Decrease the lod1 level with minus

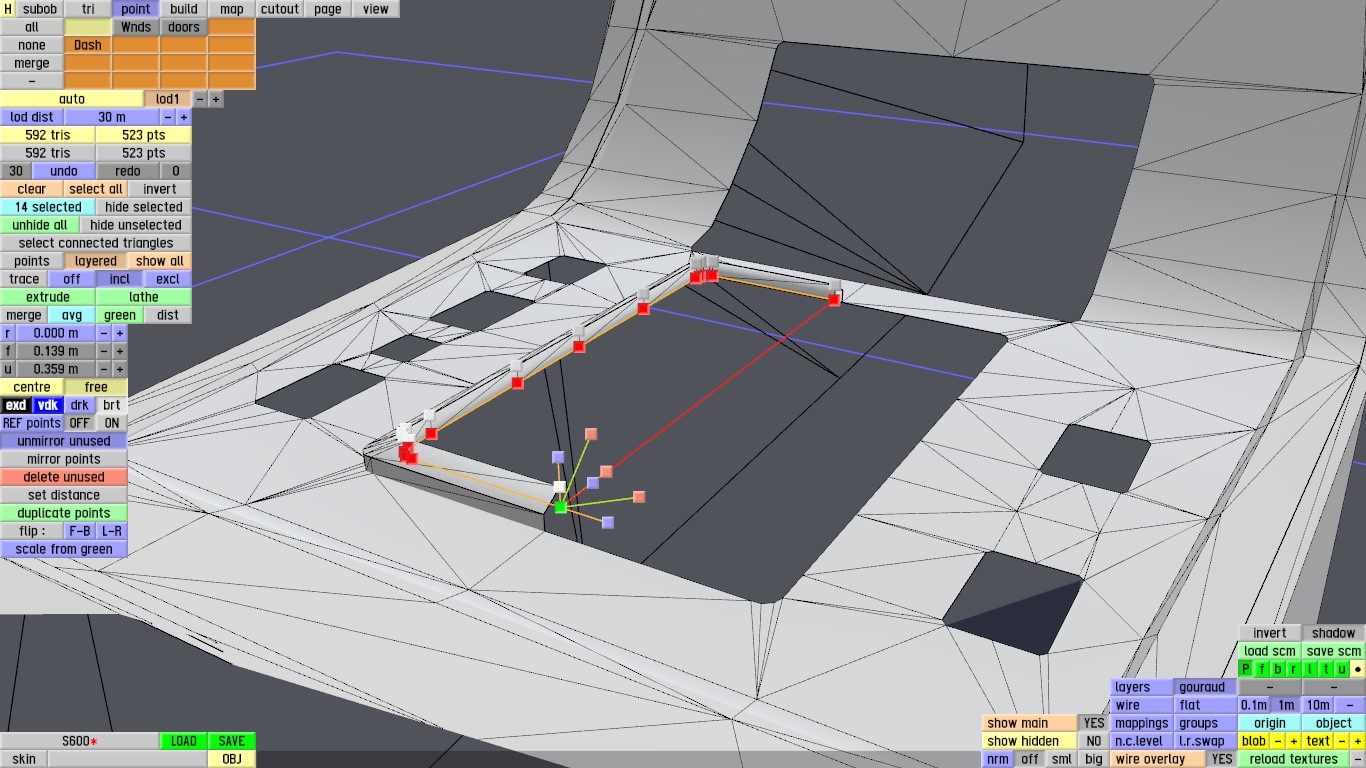tap(200, 99)
